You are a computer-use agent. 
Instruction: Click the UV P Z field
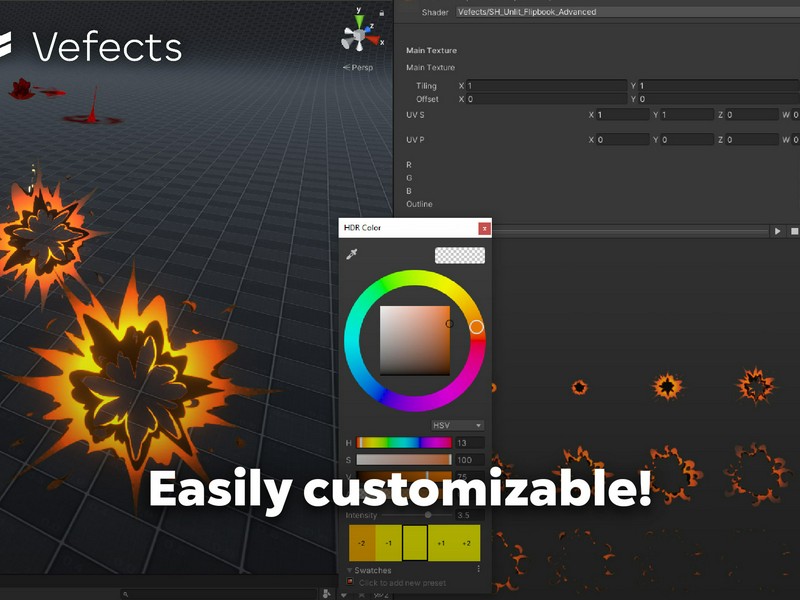(753, 139)
